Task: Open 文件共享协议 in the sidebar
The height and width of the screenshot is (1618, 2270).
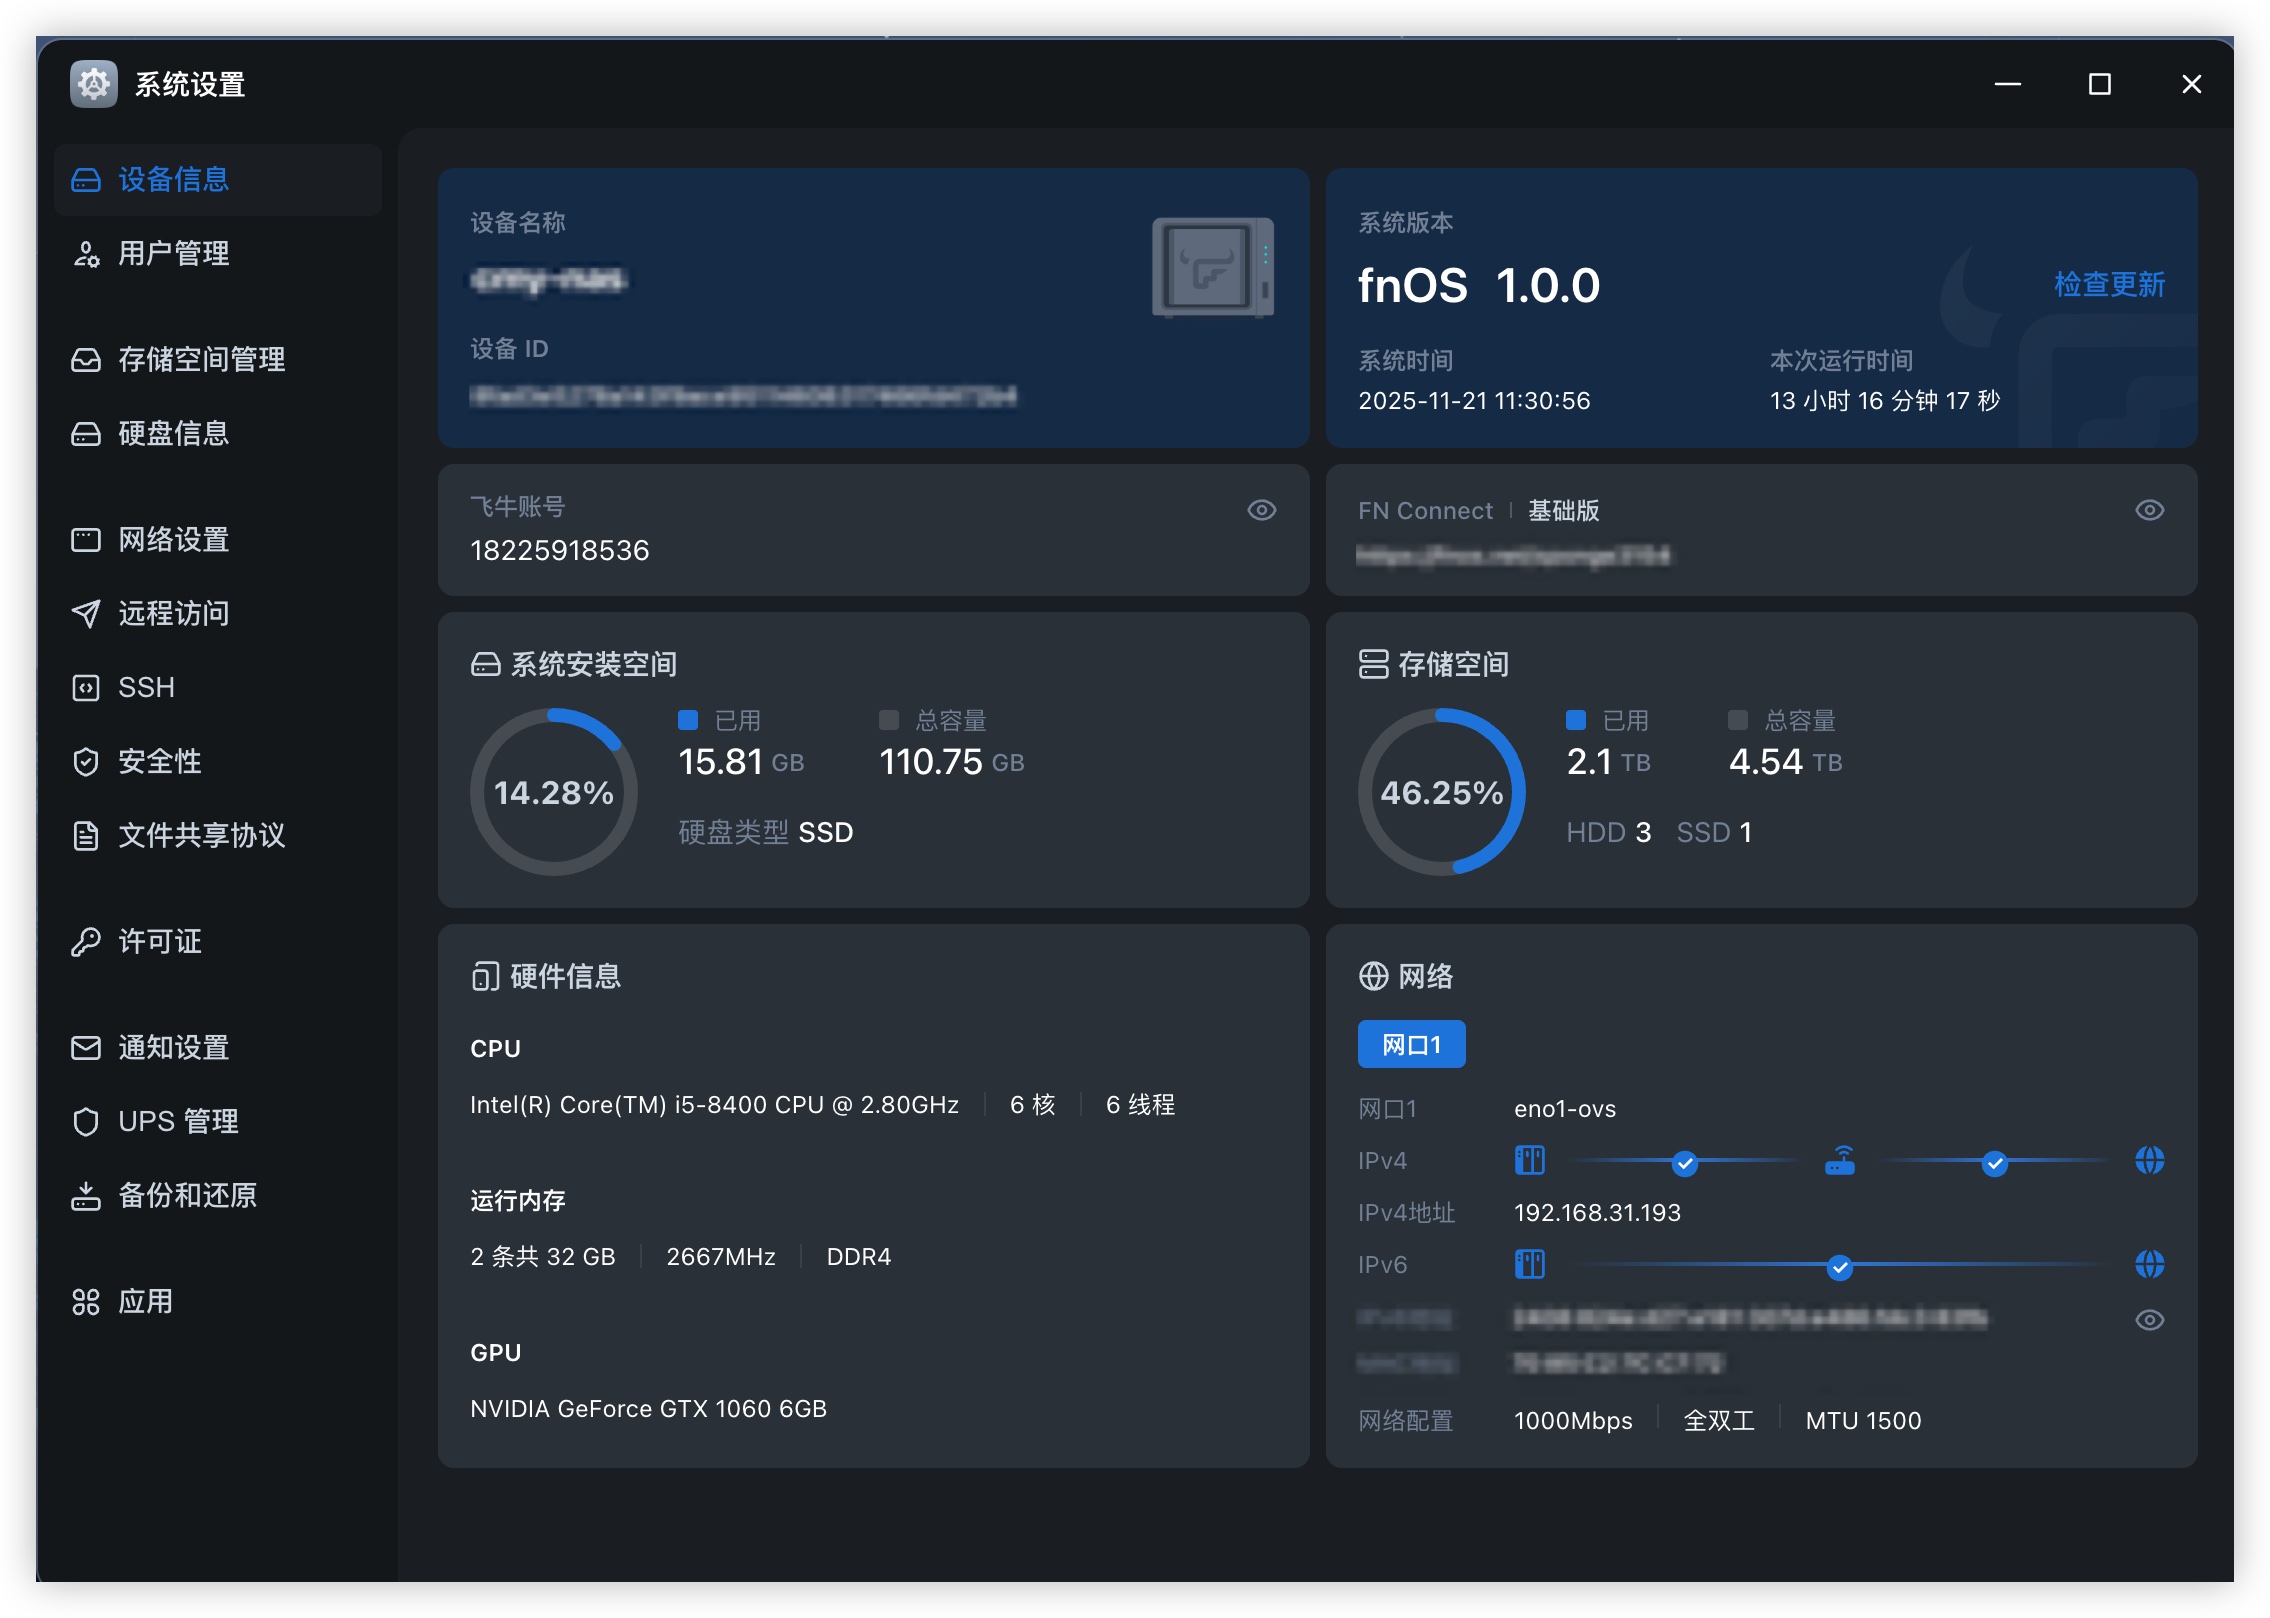Action: [x=201, y=836]
